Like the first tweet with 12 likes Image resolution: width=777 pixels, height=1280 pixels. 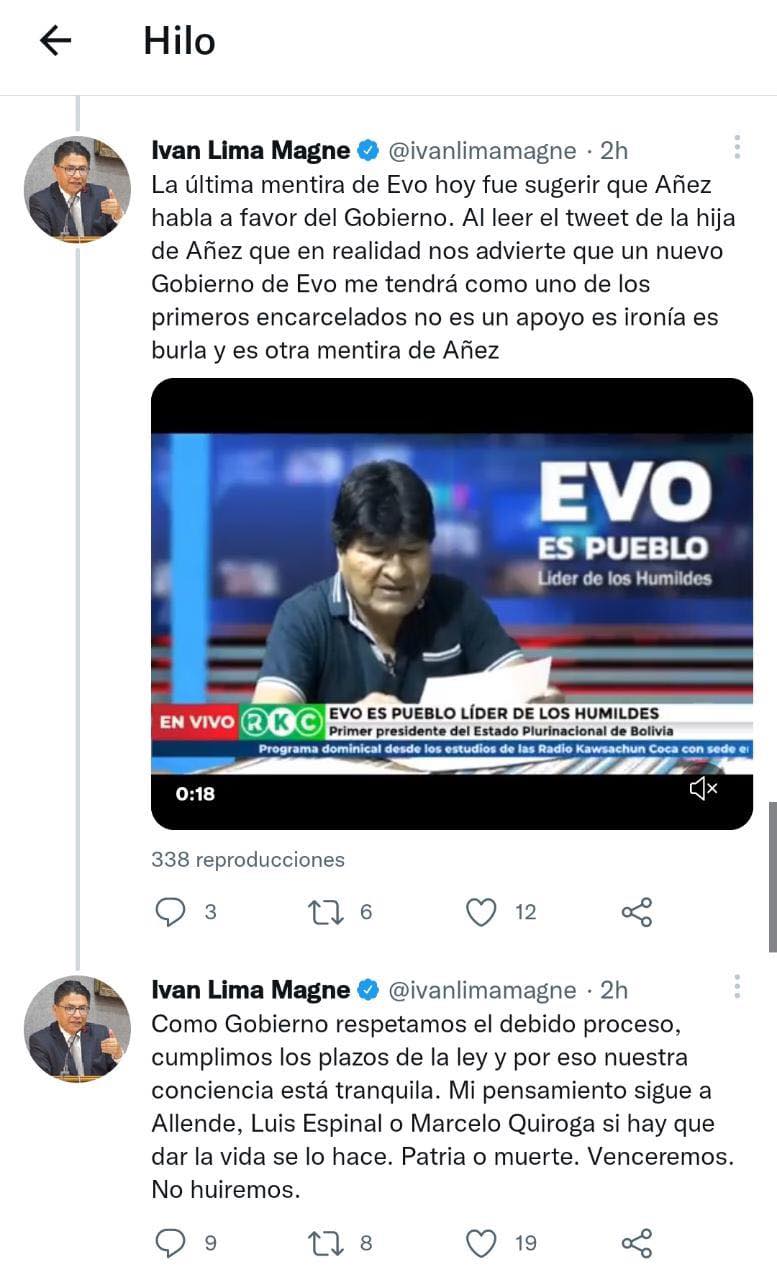[482, 911]
